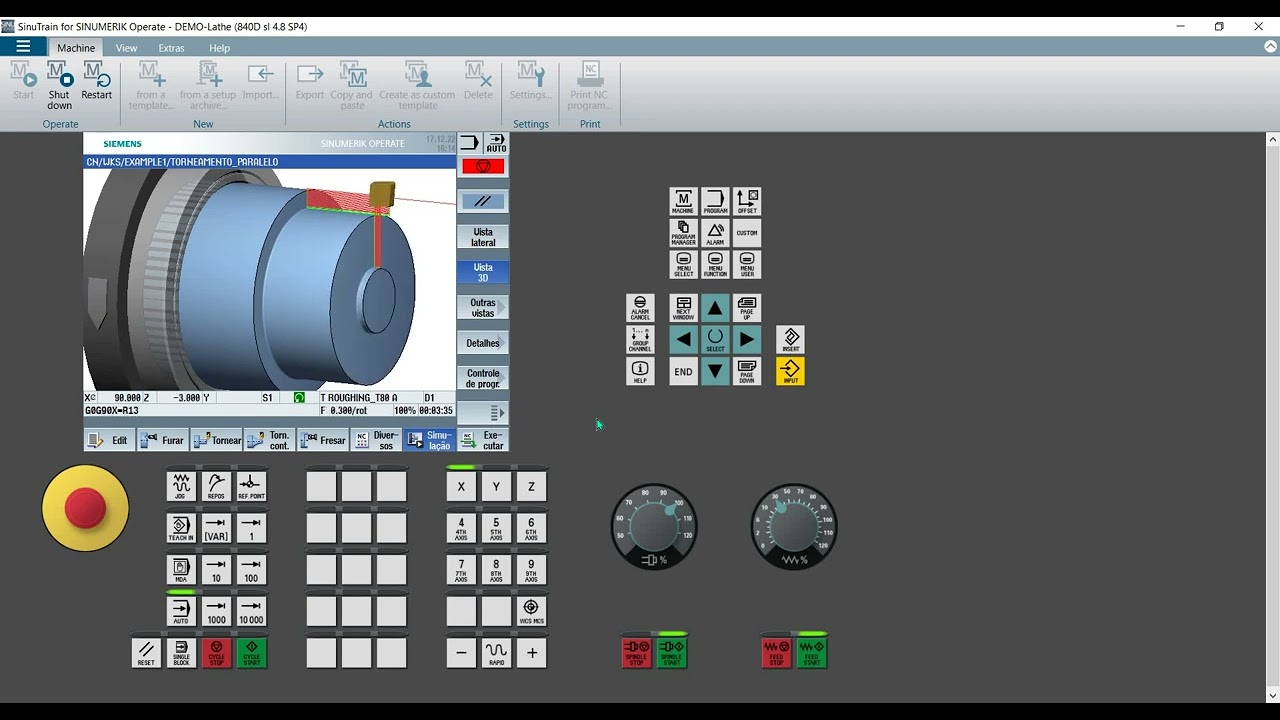
Task: Open the Help ribbon tab
Action: click(219, 48)
